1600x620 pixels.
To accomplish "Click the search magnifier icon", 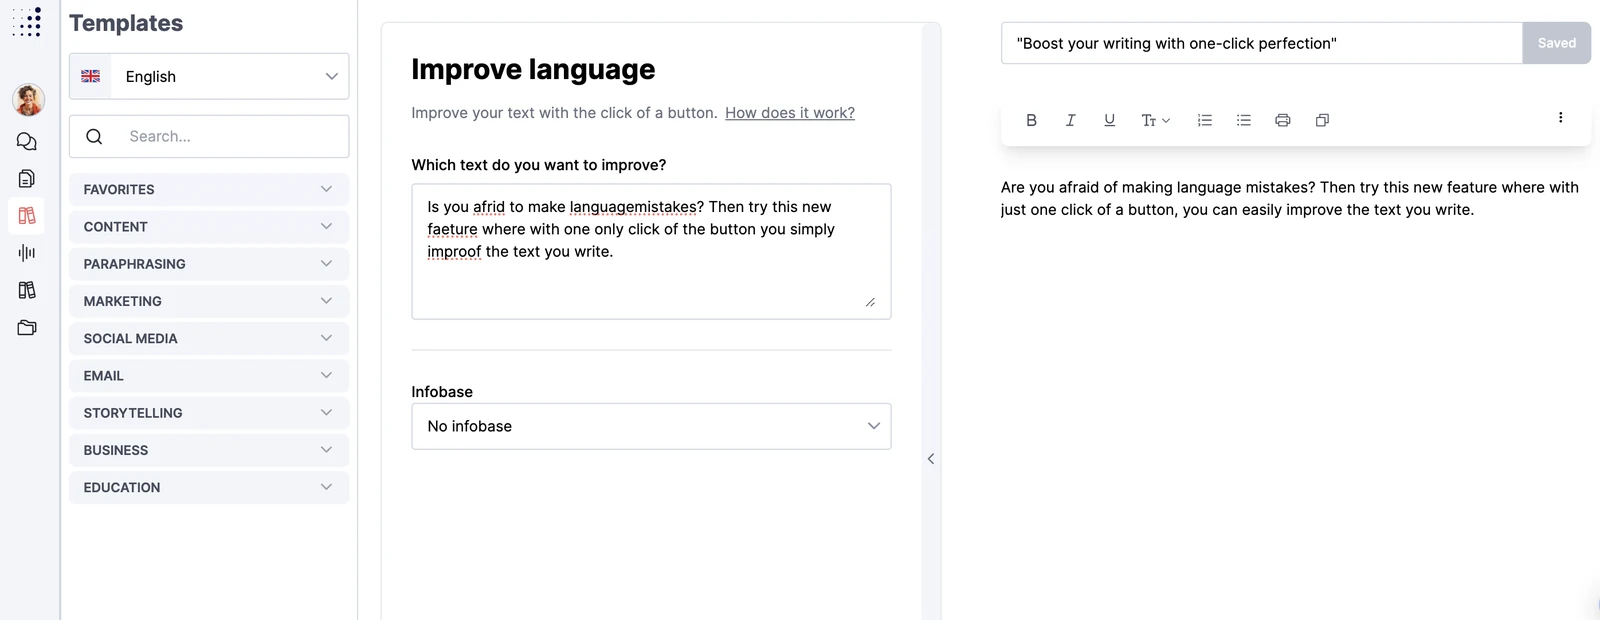I will point(94,136).
